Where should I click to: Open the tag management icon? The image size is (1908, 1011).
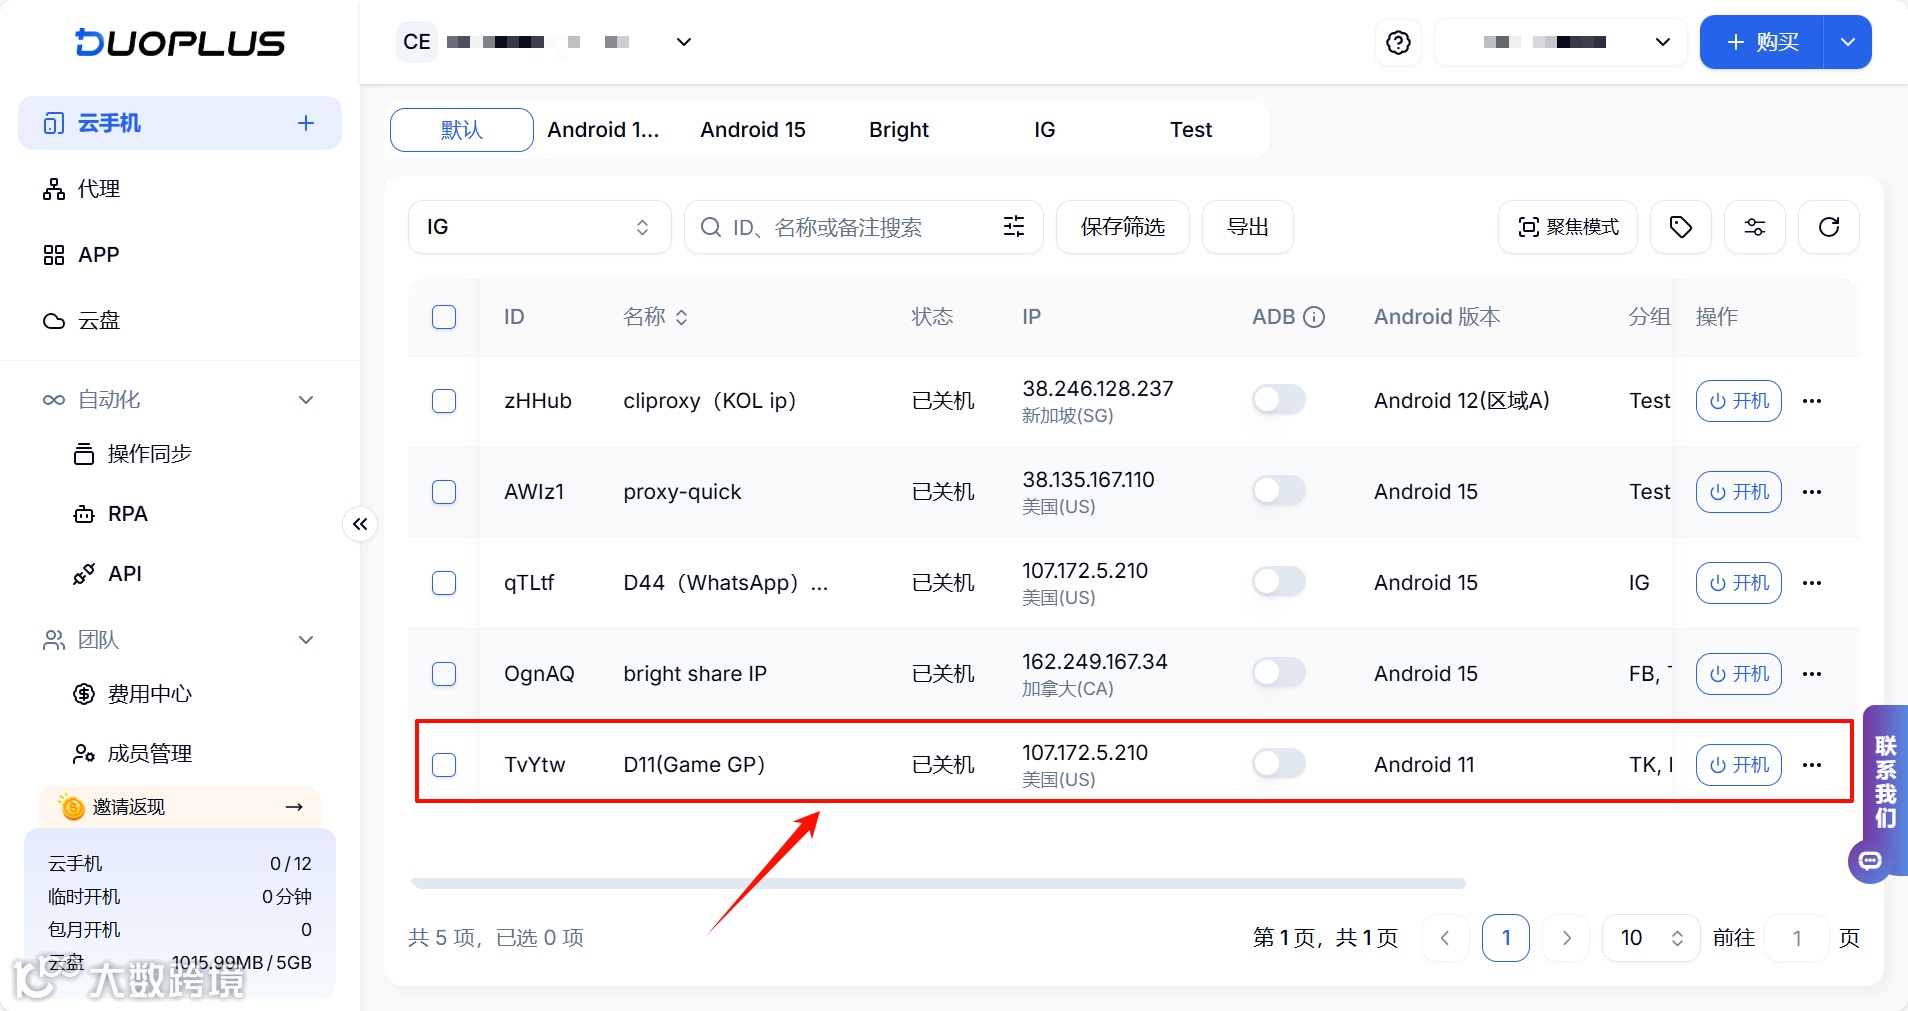(x=1681, y=227)
